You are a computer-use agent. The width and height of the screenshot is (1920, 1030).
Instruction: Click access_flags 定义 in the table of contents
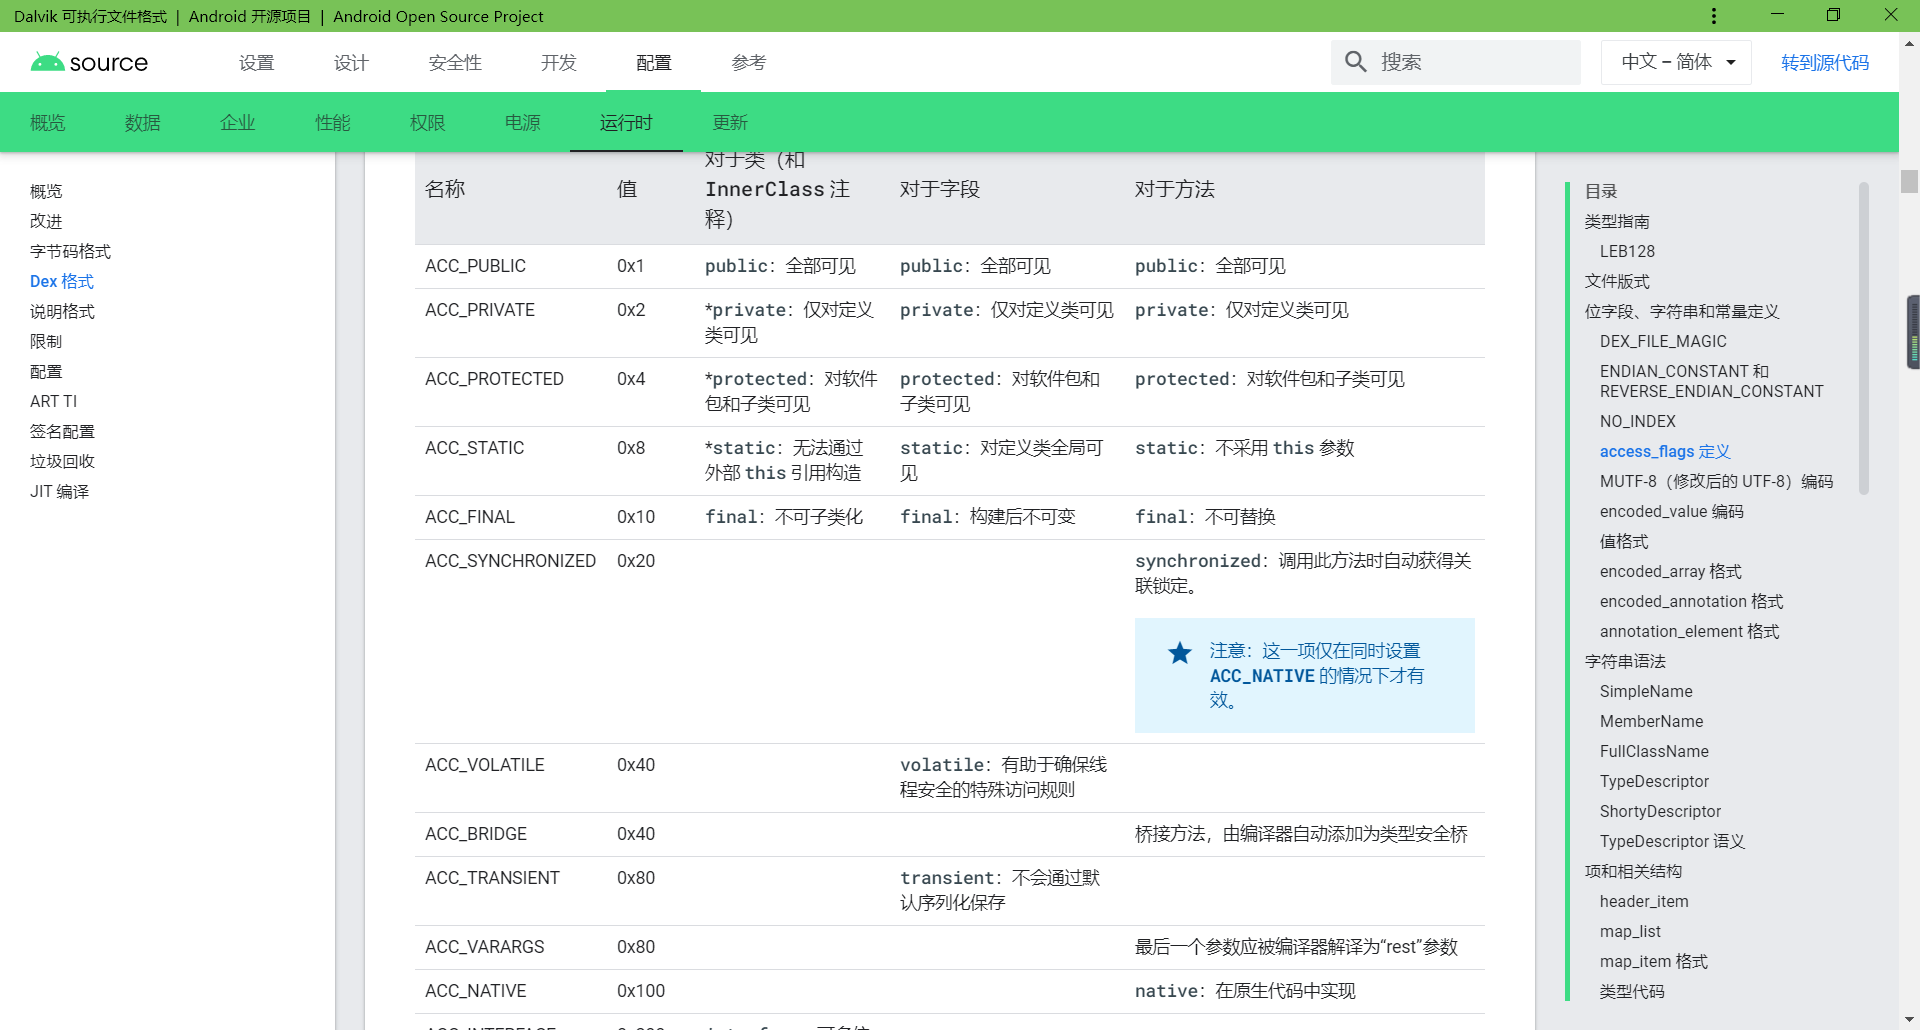click(1664, 451)
